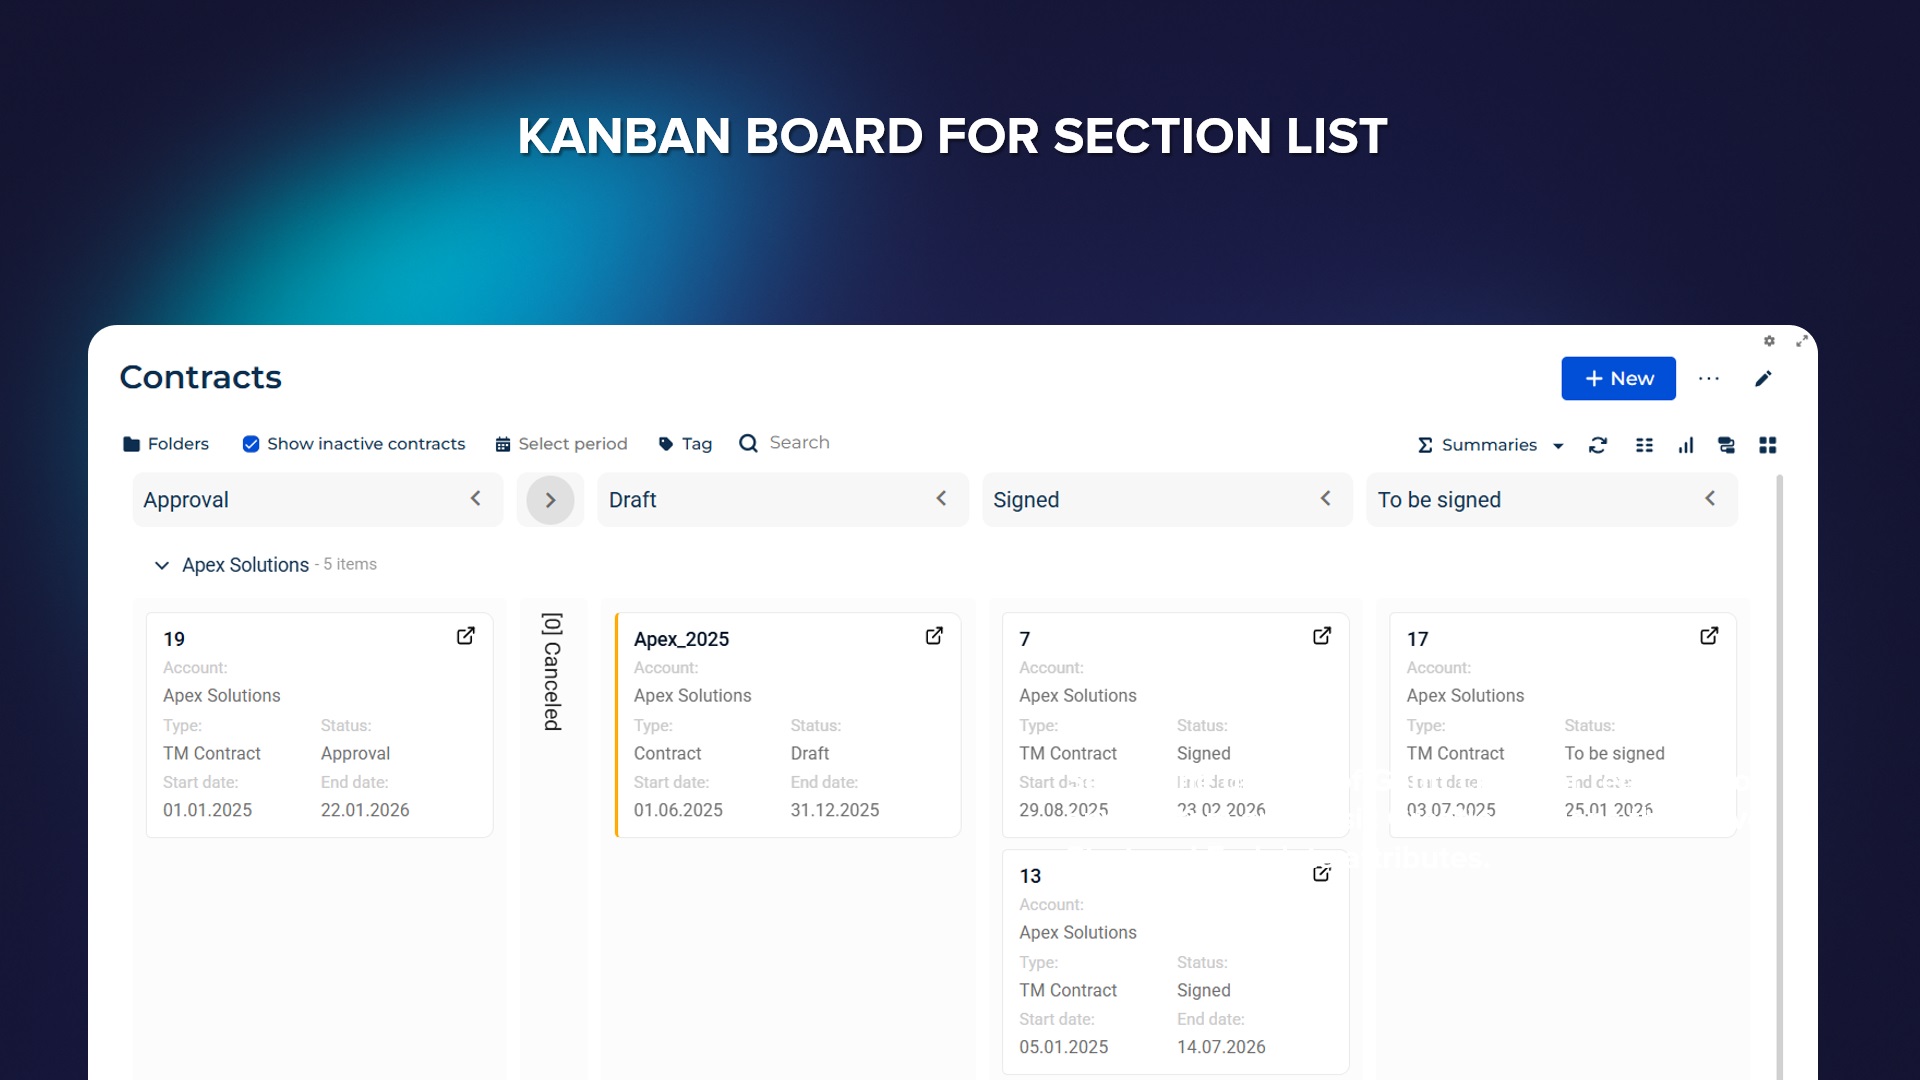Open the Tag filter
The image size is (1920, 1080).
click(685, 444)
